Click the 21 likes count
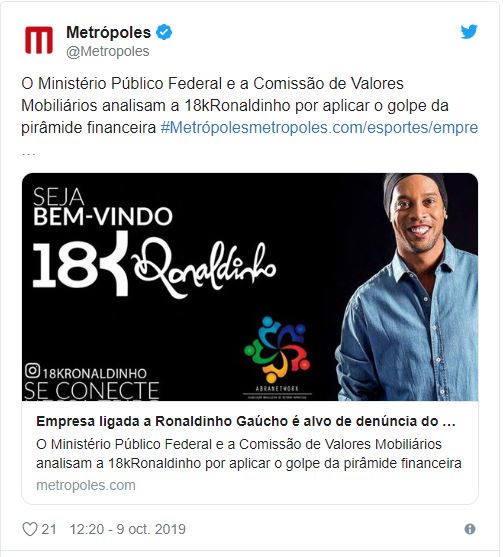The height and width of the screenshot is (557, 503). click(49, 529)
